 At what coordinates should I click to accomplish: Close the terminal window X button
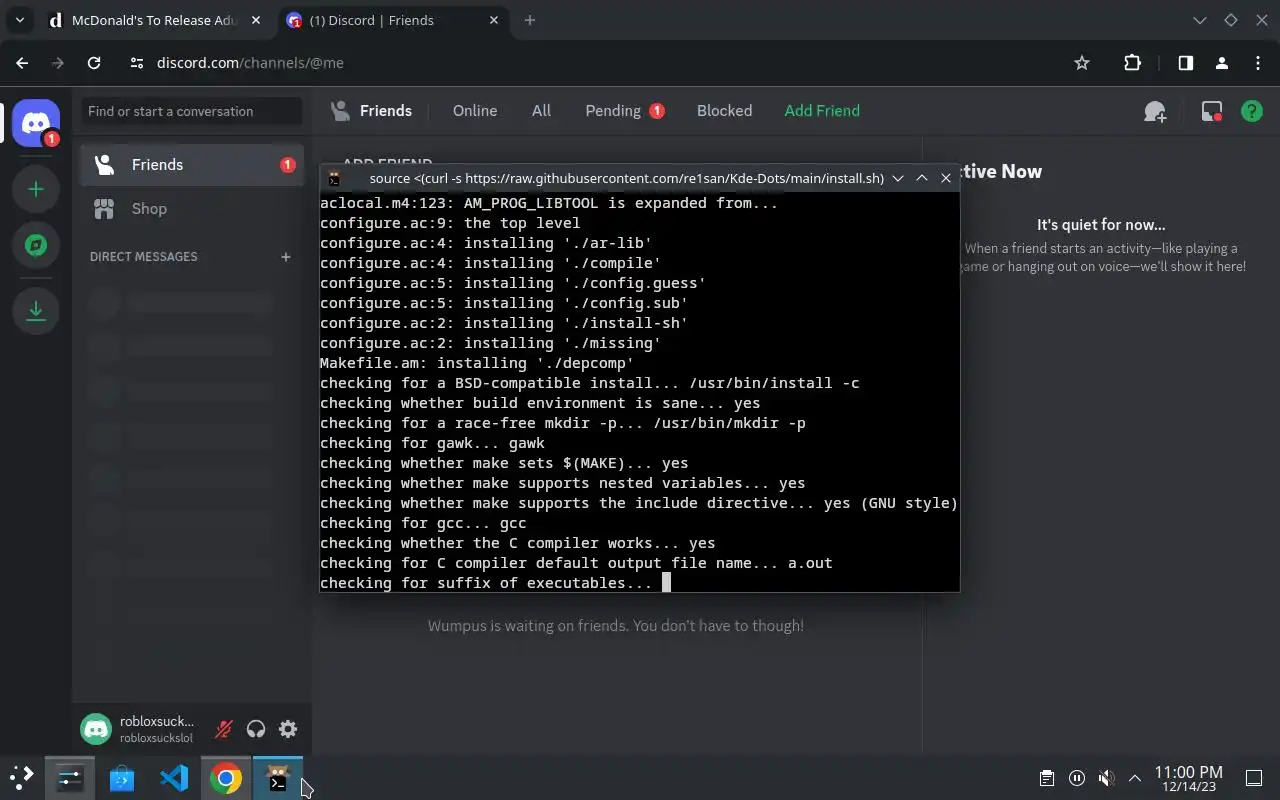(946, 178)
